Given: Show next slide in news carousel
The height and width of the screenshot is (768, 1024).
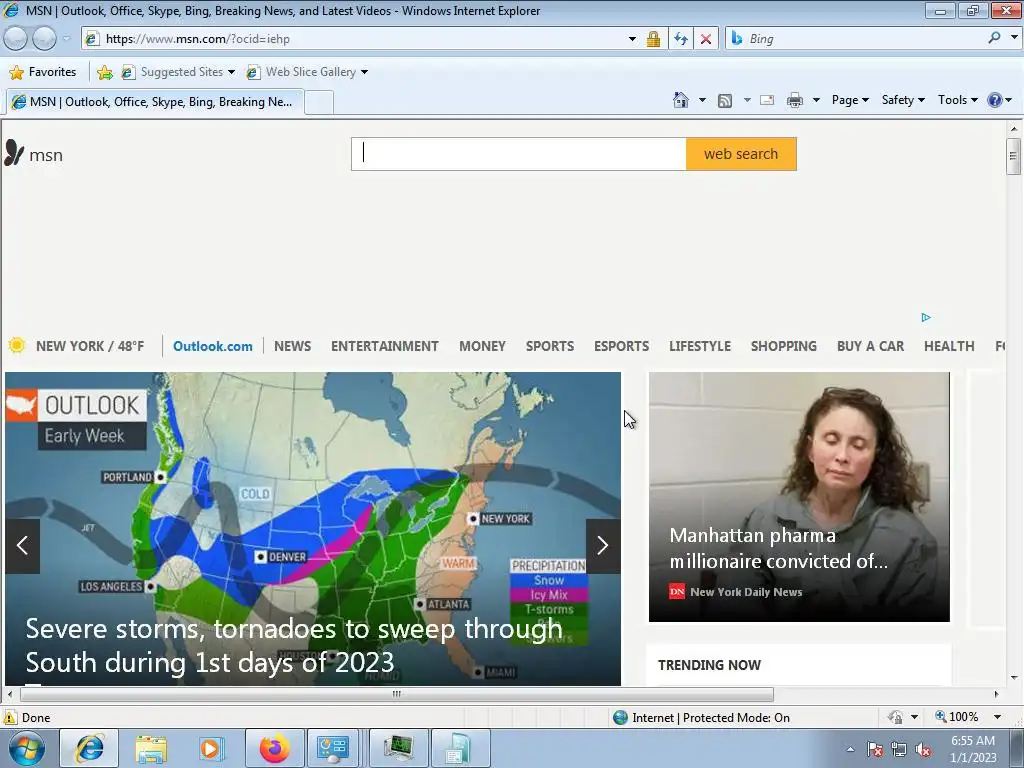Looking at the screenshot, I should point(603,546).
